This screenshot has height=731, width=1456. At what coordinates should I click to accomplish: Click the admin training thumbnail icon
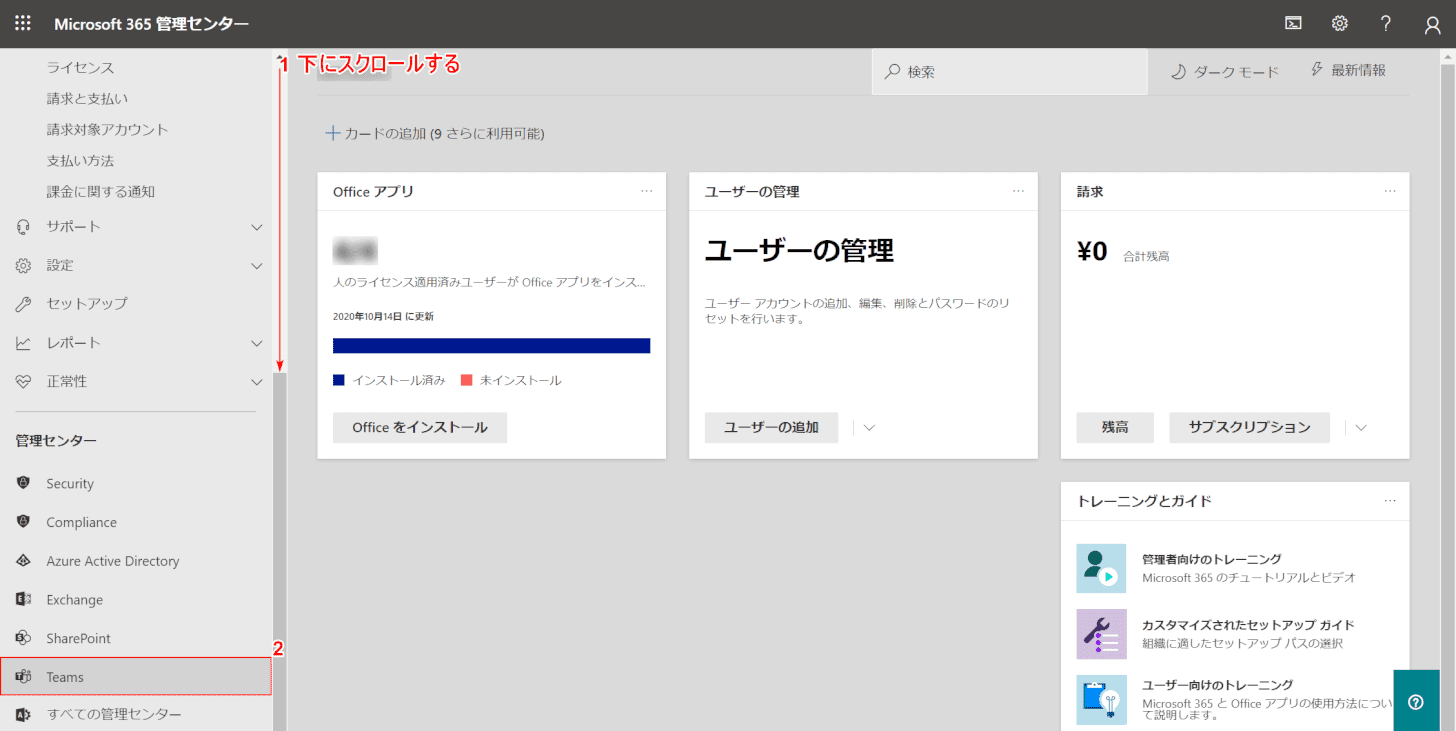[x=1101, y=569]
